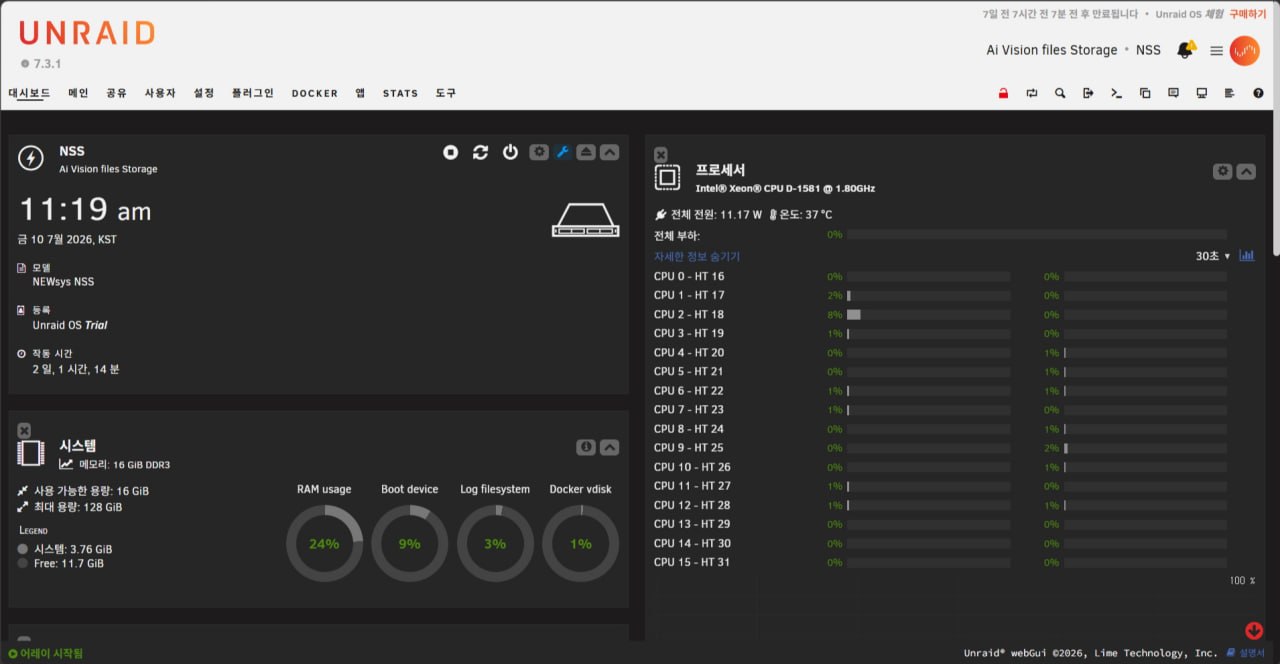Click the 설명서 manual link
The width and height of the screenshot is (1280, 664).
1253,653
